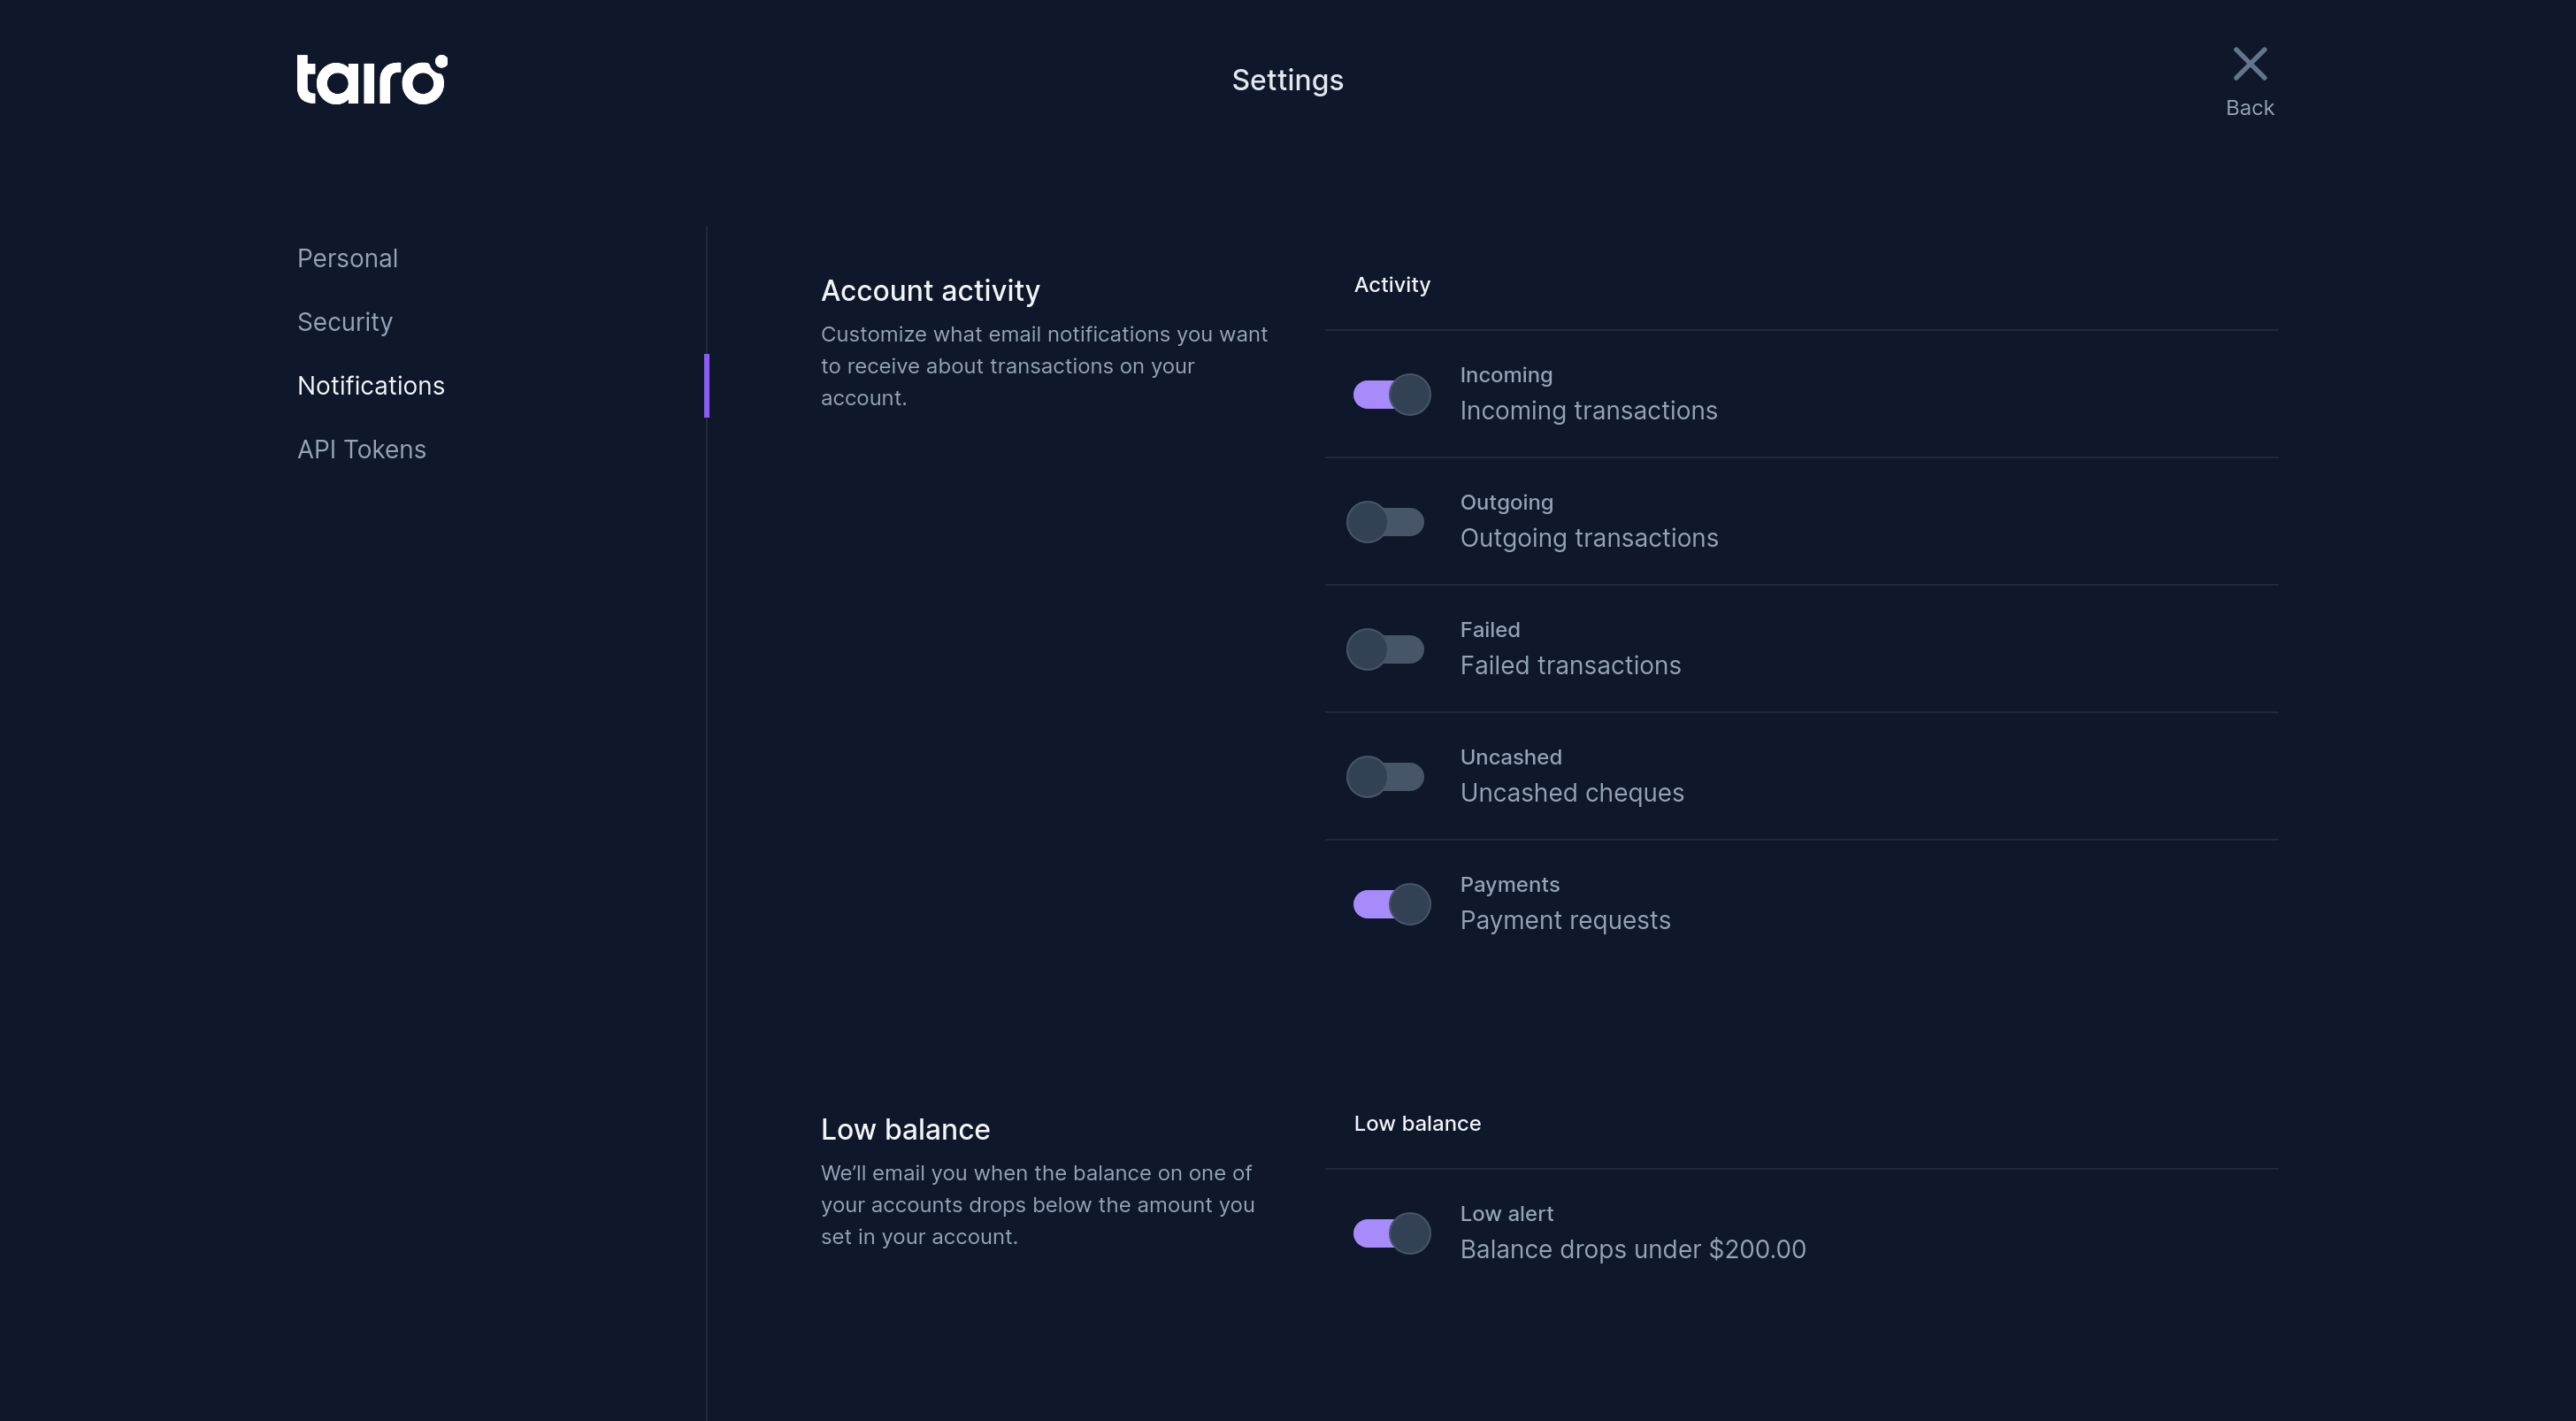Click the Back label text
The image size is (2576, 1421).
click(x=2249, y=108)
